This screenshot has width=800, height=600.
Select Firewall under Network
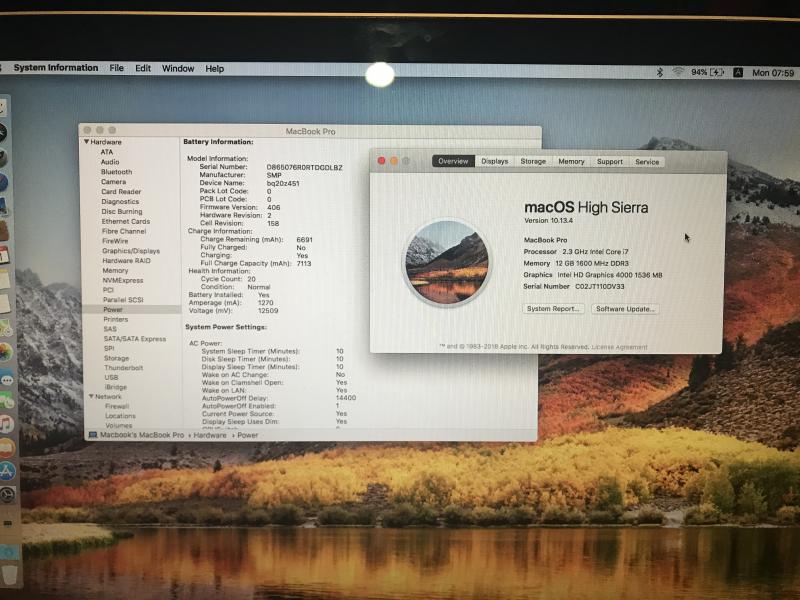pyautogui.click(x=117, y=406)
